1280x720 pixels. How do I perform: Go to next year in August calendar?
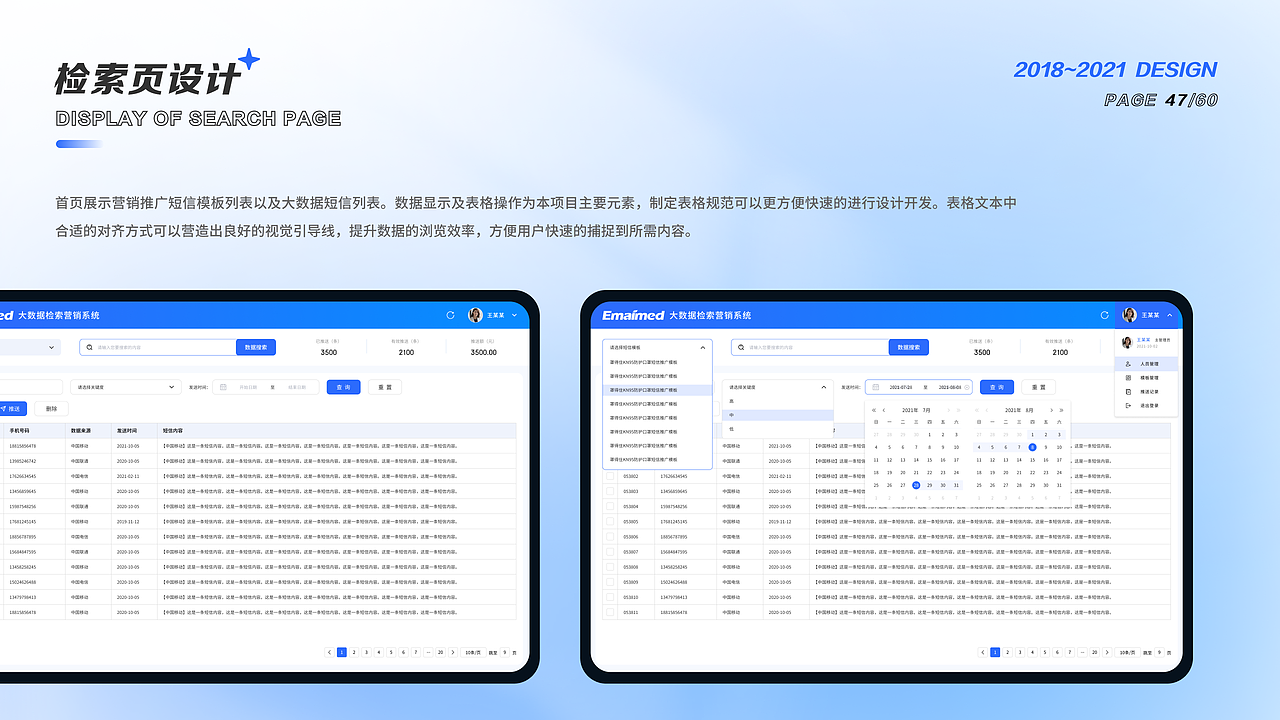[1061, 410]
